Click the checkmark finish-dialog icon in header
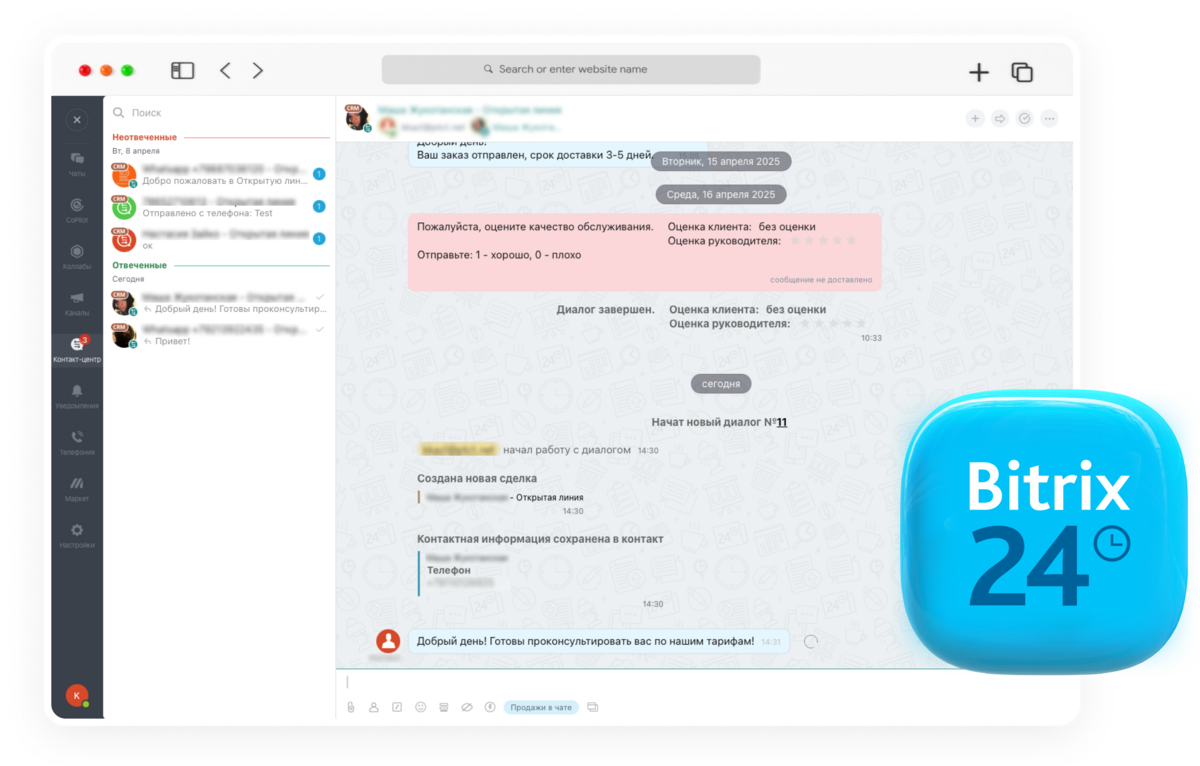 pyautogui.click(x=1025, y=119)
